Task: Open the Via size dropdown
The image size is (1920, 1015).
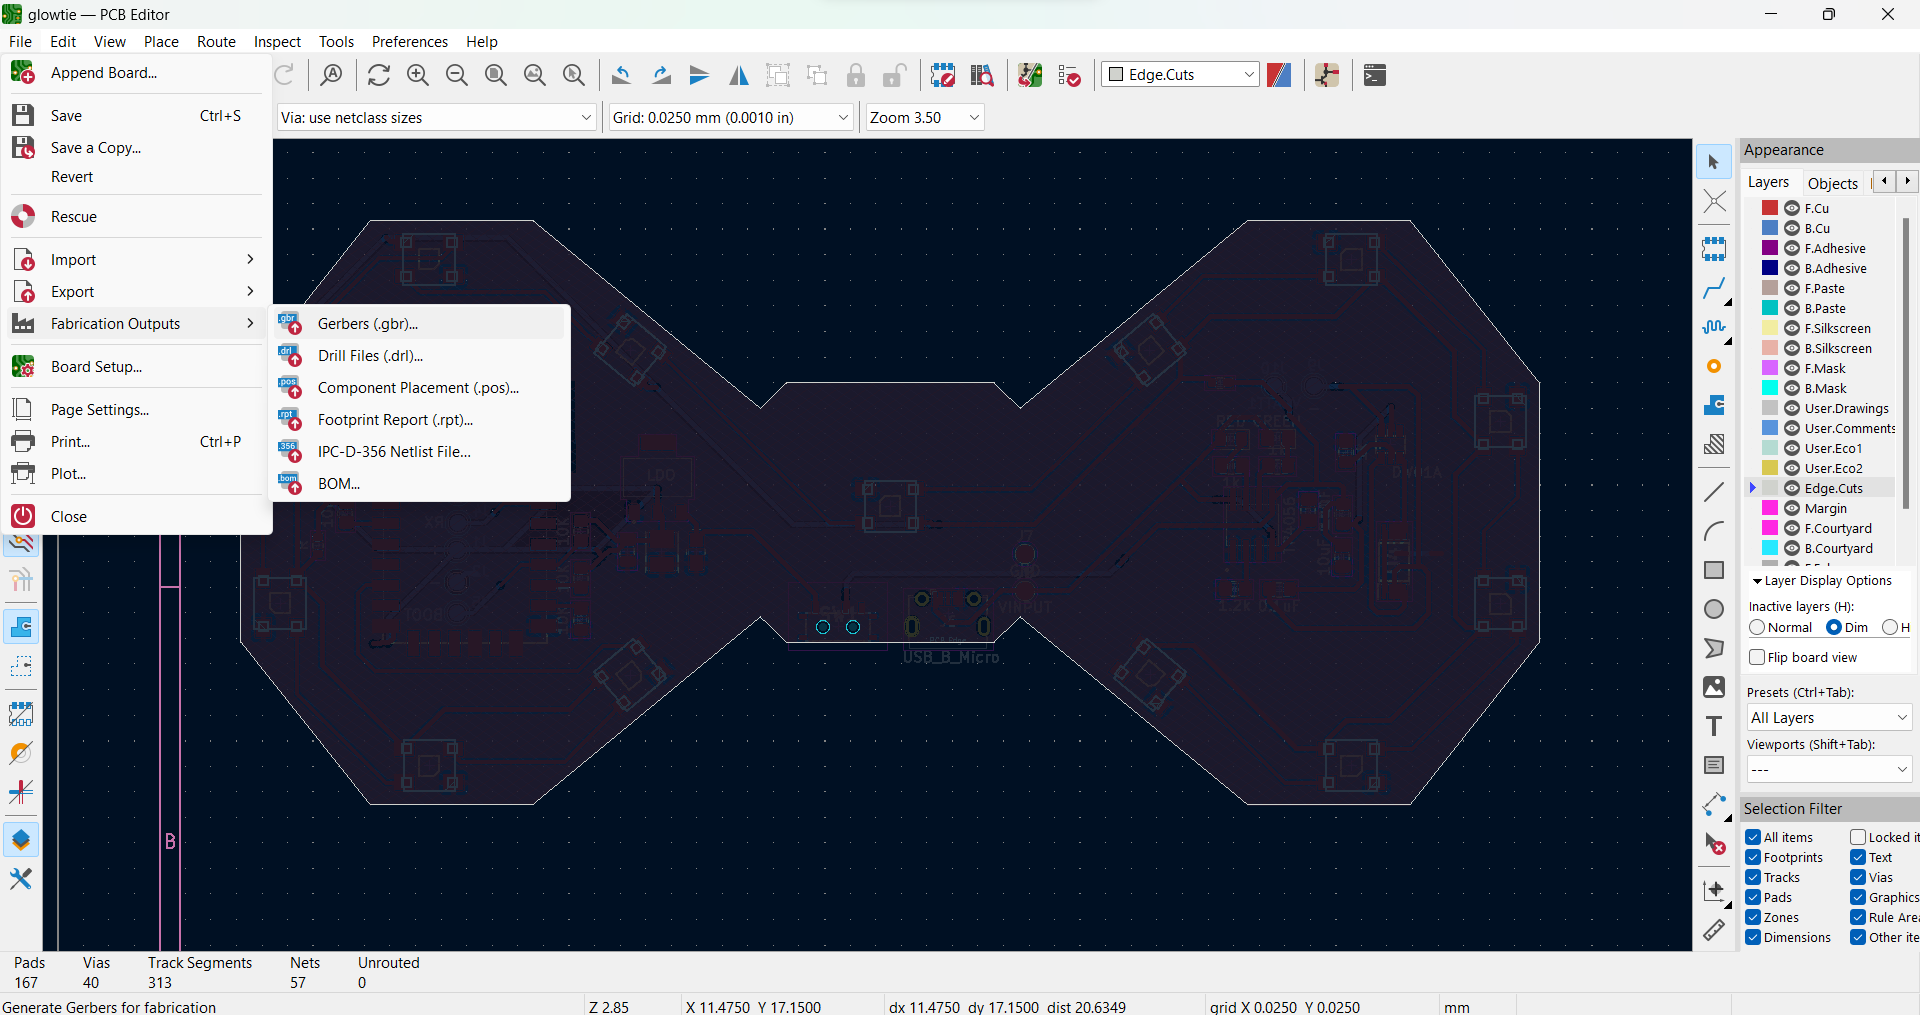Action: 437,118
